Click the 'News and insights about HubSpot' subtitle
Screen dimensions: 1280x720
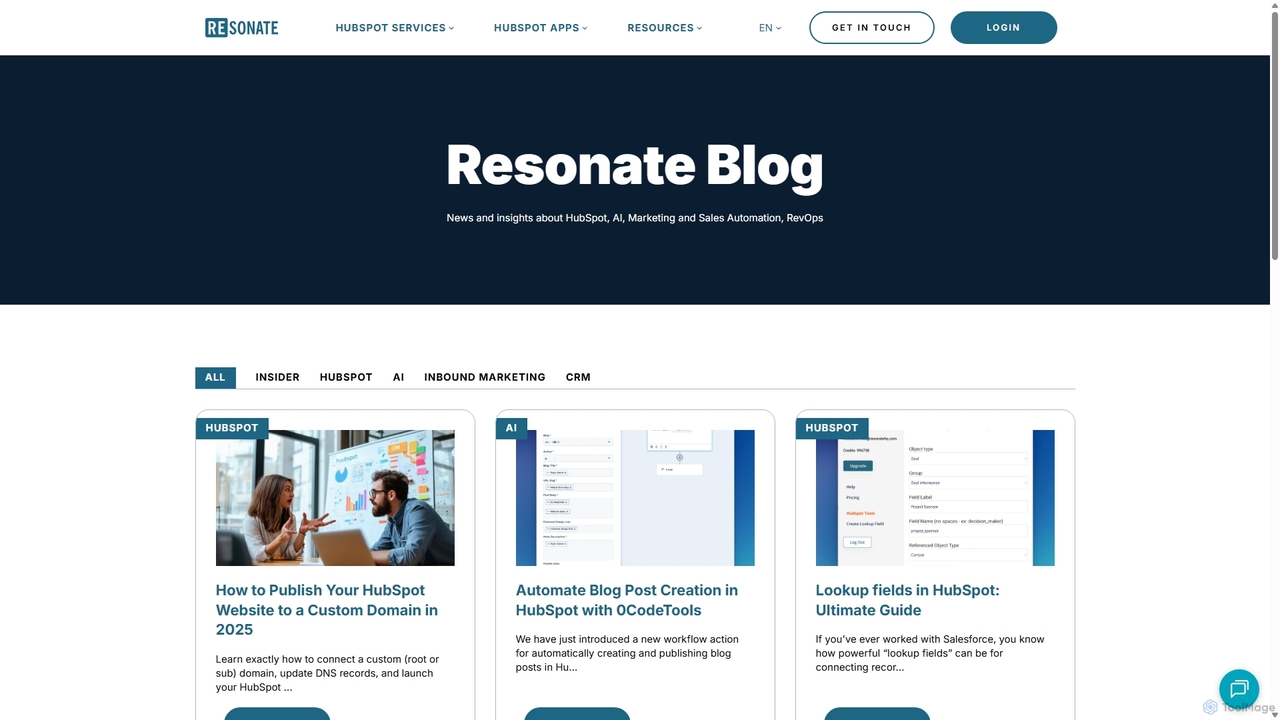[635, 218]
